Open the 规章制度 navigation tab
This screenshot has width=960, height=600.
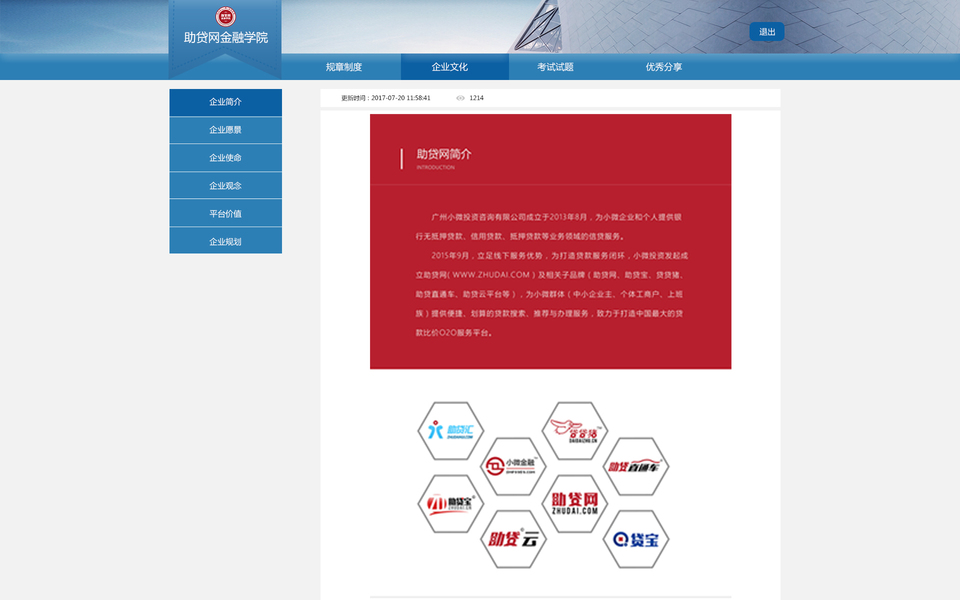[x=343, y=67]
